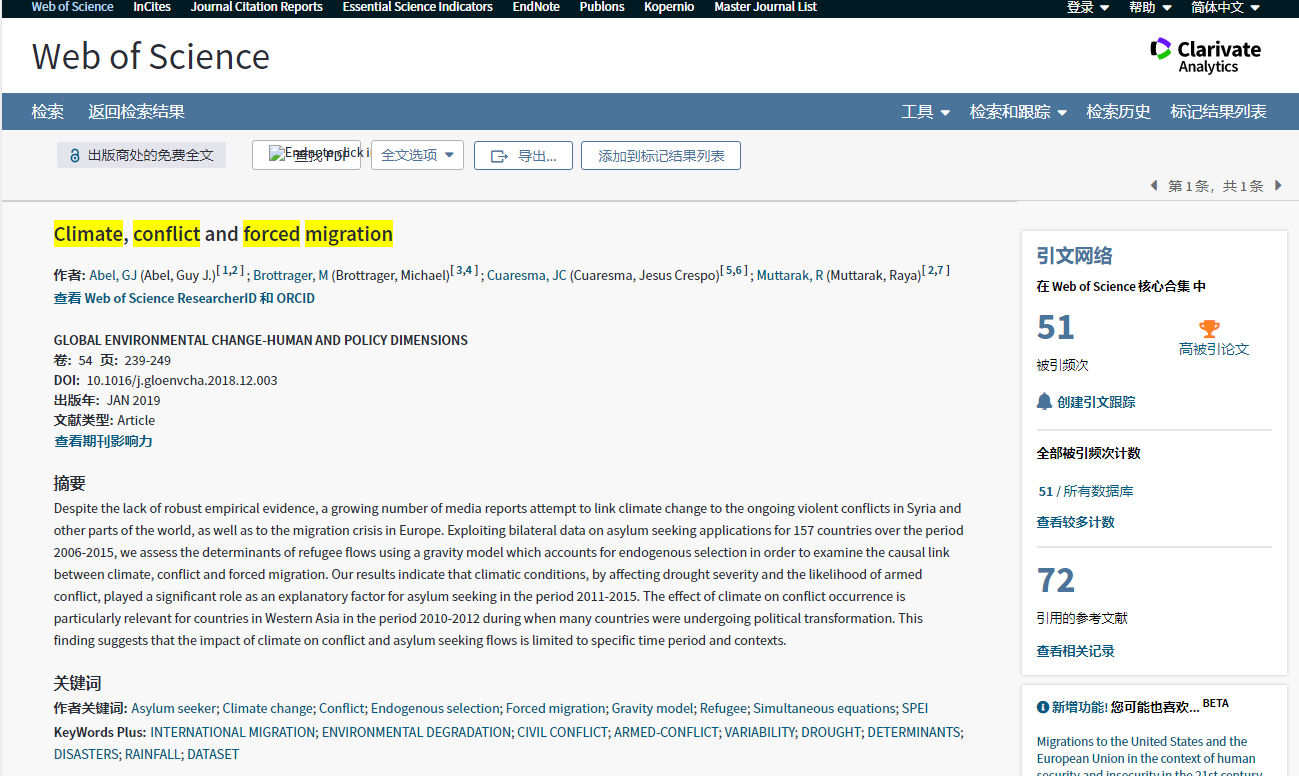Click KeyWords Plus INTERNATIONAL MIGRATION

point(233,732)
